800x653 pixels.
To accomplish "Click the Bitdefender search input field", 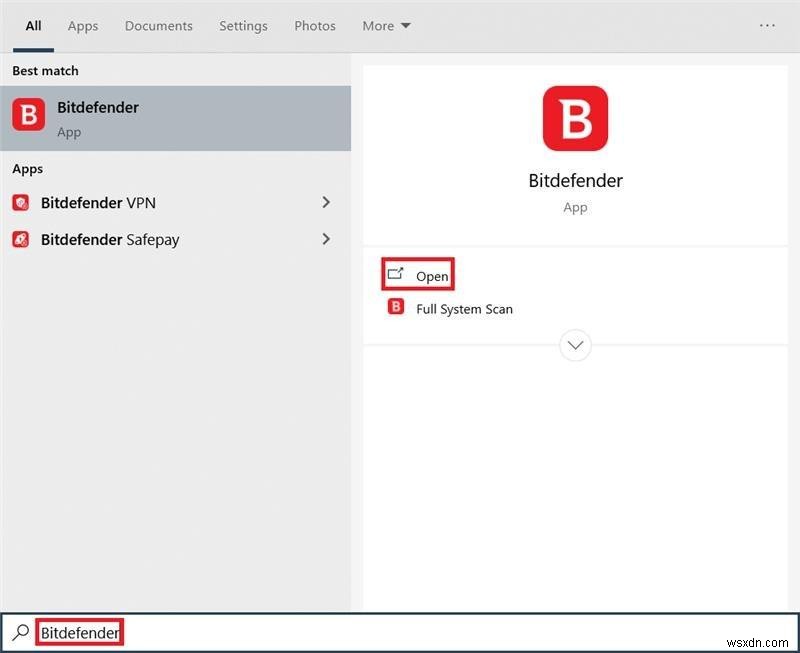I will (x=80, y=632).
